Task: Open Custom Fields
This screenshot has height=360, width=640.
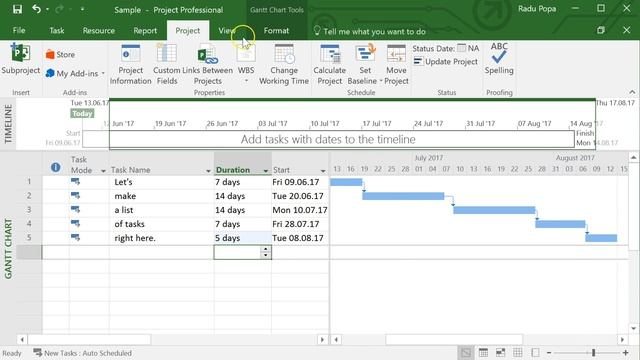Action: pyautogui.click(x=167, y=64)
